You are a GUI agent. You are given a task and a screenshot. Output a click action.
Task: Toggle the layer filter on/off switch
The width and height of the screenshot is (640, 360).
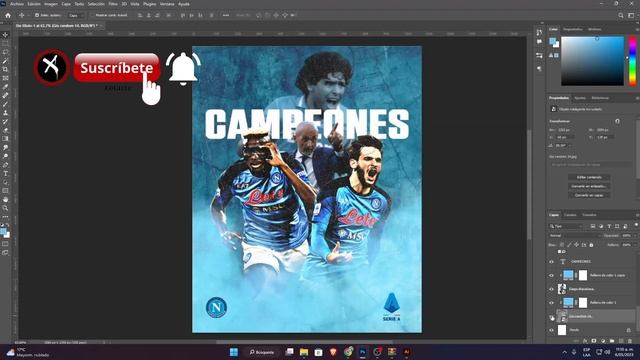pyautogui.click(x=636, y=225)
